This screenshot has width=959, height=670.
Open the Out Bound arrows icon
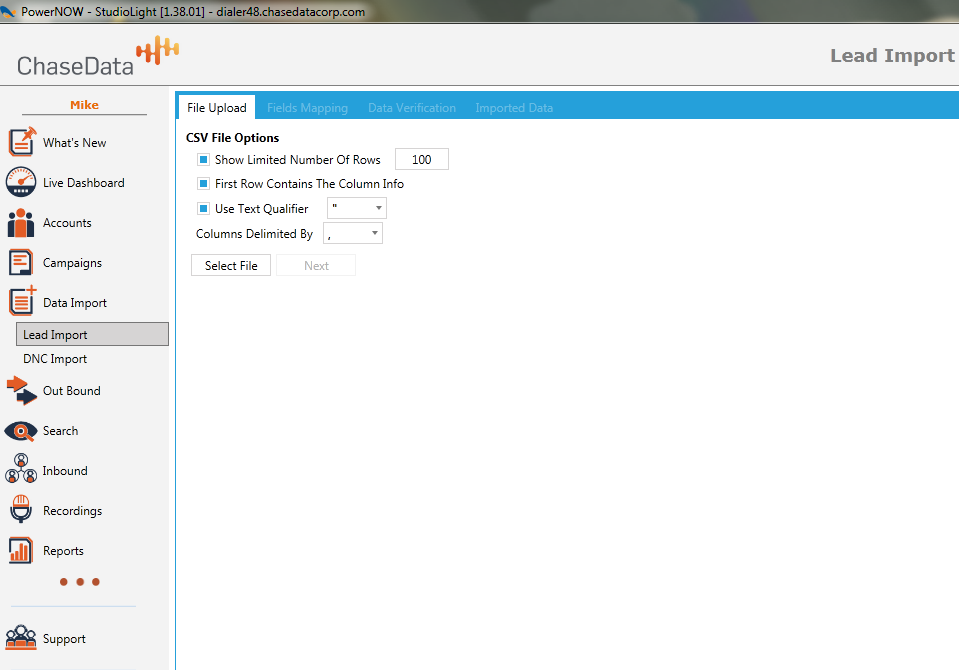[x=22, y=390]
